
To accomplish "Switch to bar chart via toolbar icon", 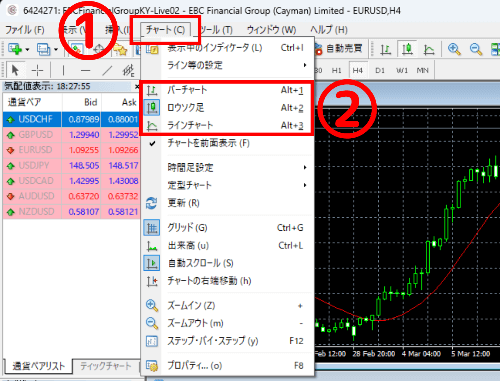I will 386,49.
